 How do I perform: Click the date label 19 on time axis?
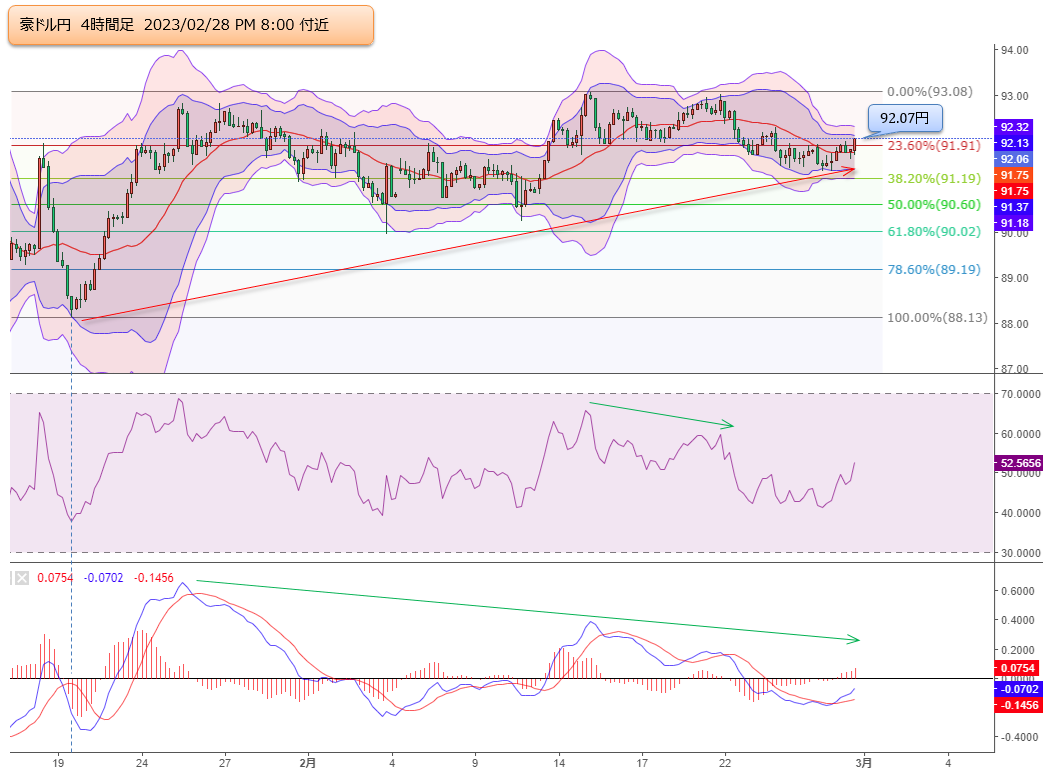point(59,763)
